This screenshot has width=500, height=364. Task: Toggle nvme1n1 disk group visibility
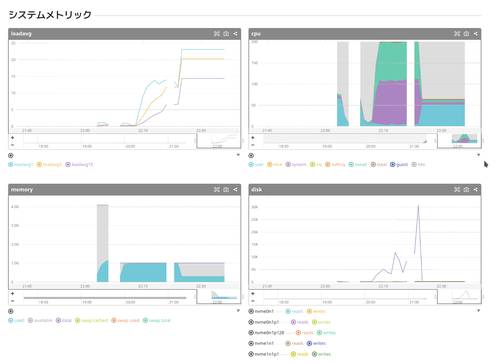point(261,343)
